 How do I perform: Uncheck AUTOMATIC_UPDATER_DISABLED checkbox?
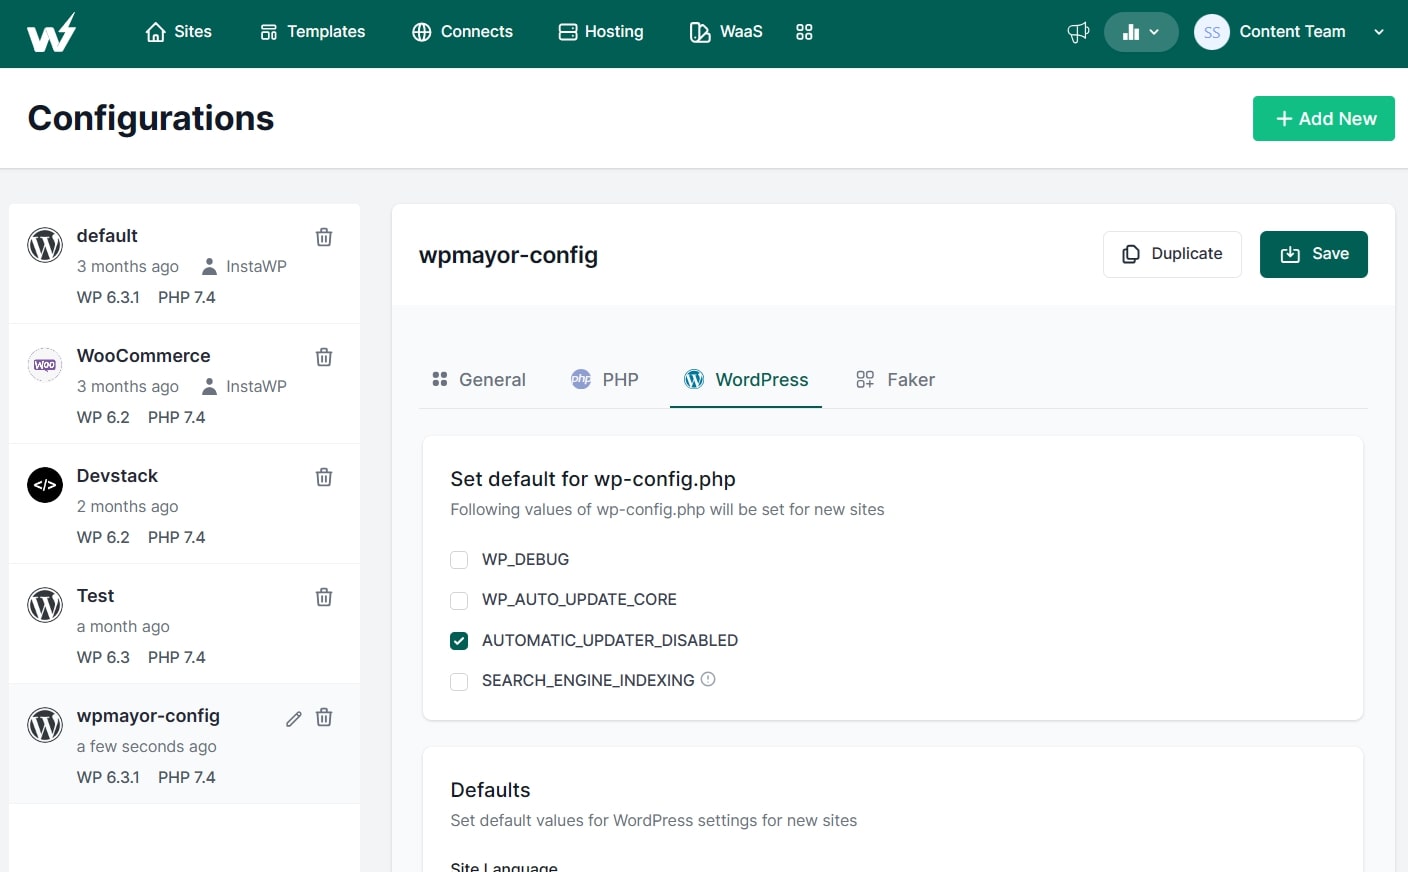pyautogui.click(x=459, y=641)
